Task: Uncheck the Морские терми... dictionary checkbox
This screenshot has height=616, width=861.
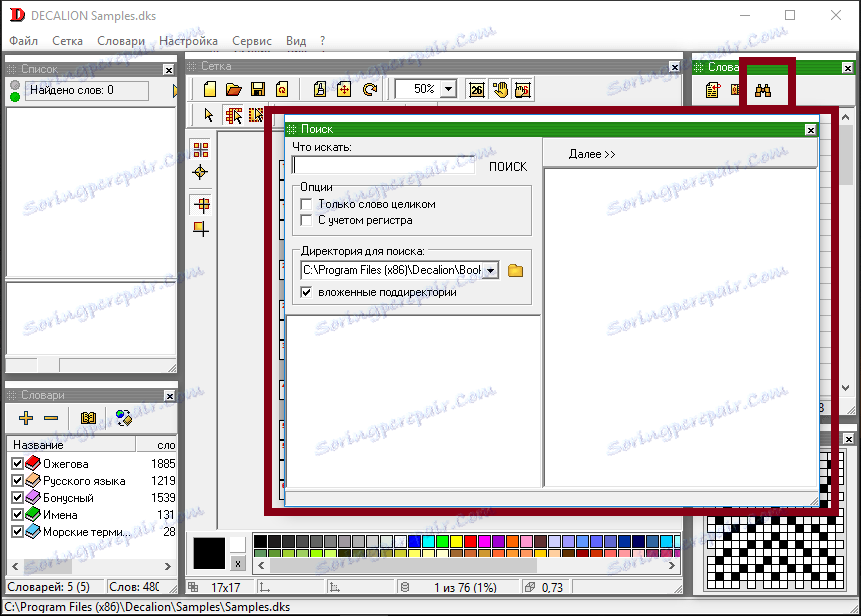Action: pyautogui.click(x=17, y=531)
